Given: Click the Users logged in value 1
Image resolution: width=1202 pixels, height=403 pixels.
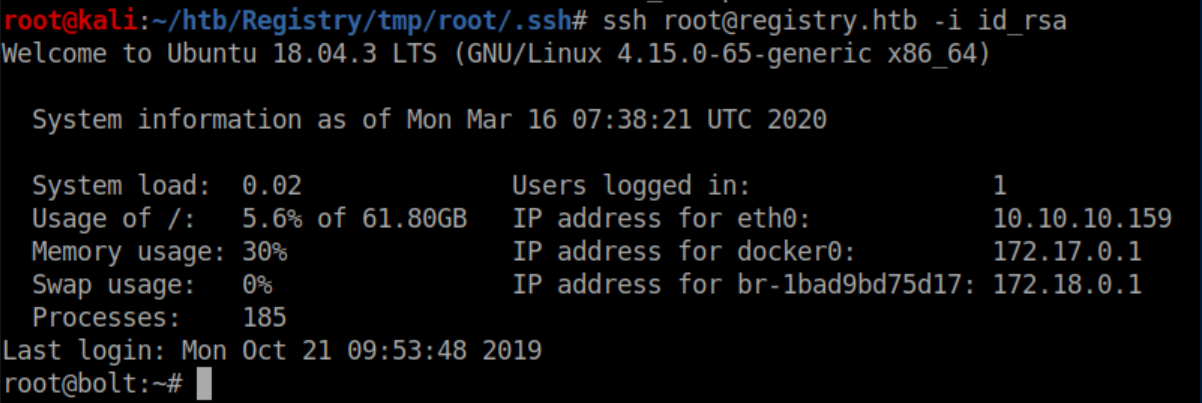Looking at the screenshot, I should pos(1000,186).
